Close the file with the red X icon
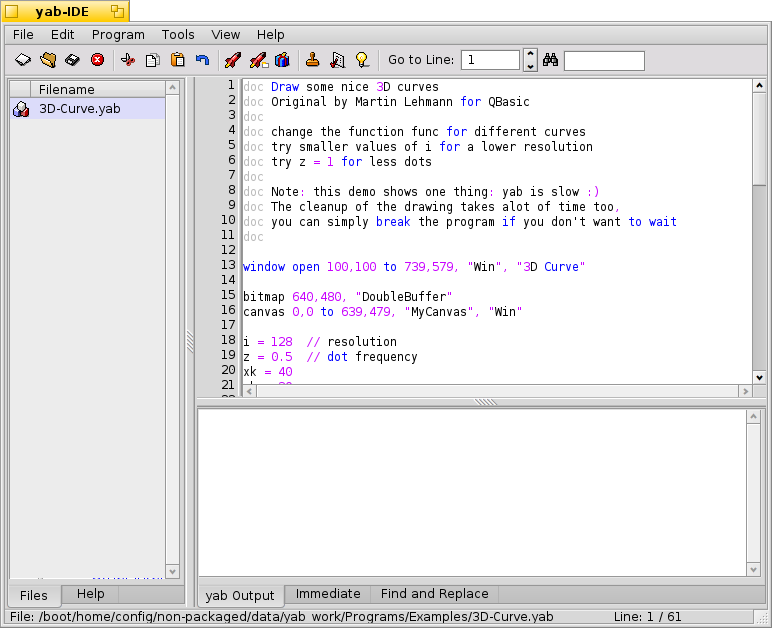The height and width of the screenshot is (628, 772). point(97,60)
